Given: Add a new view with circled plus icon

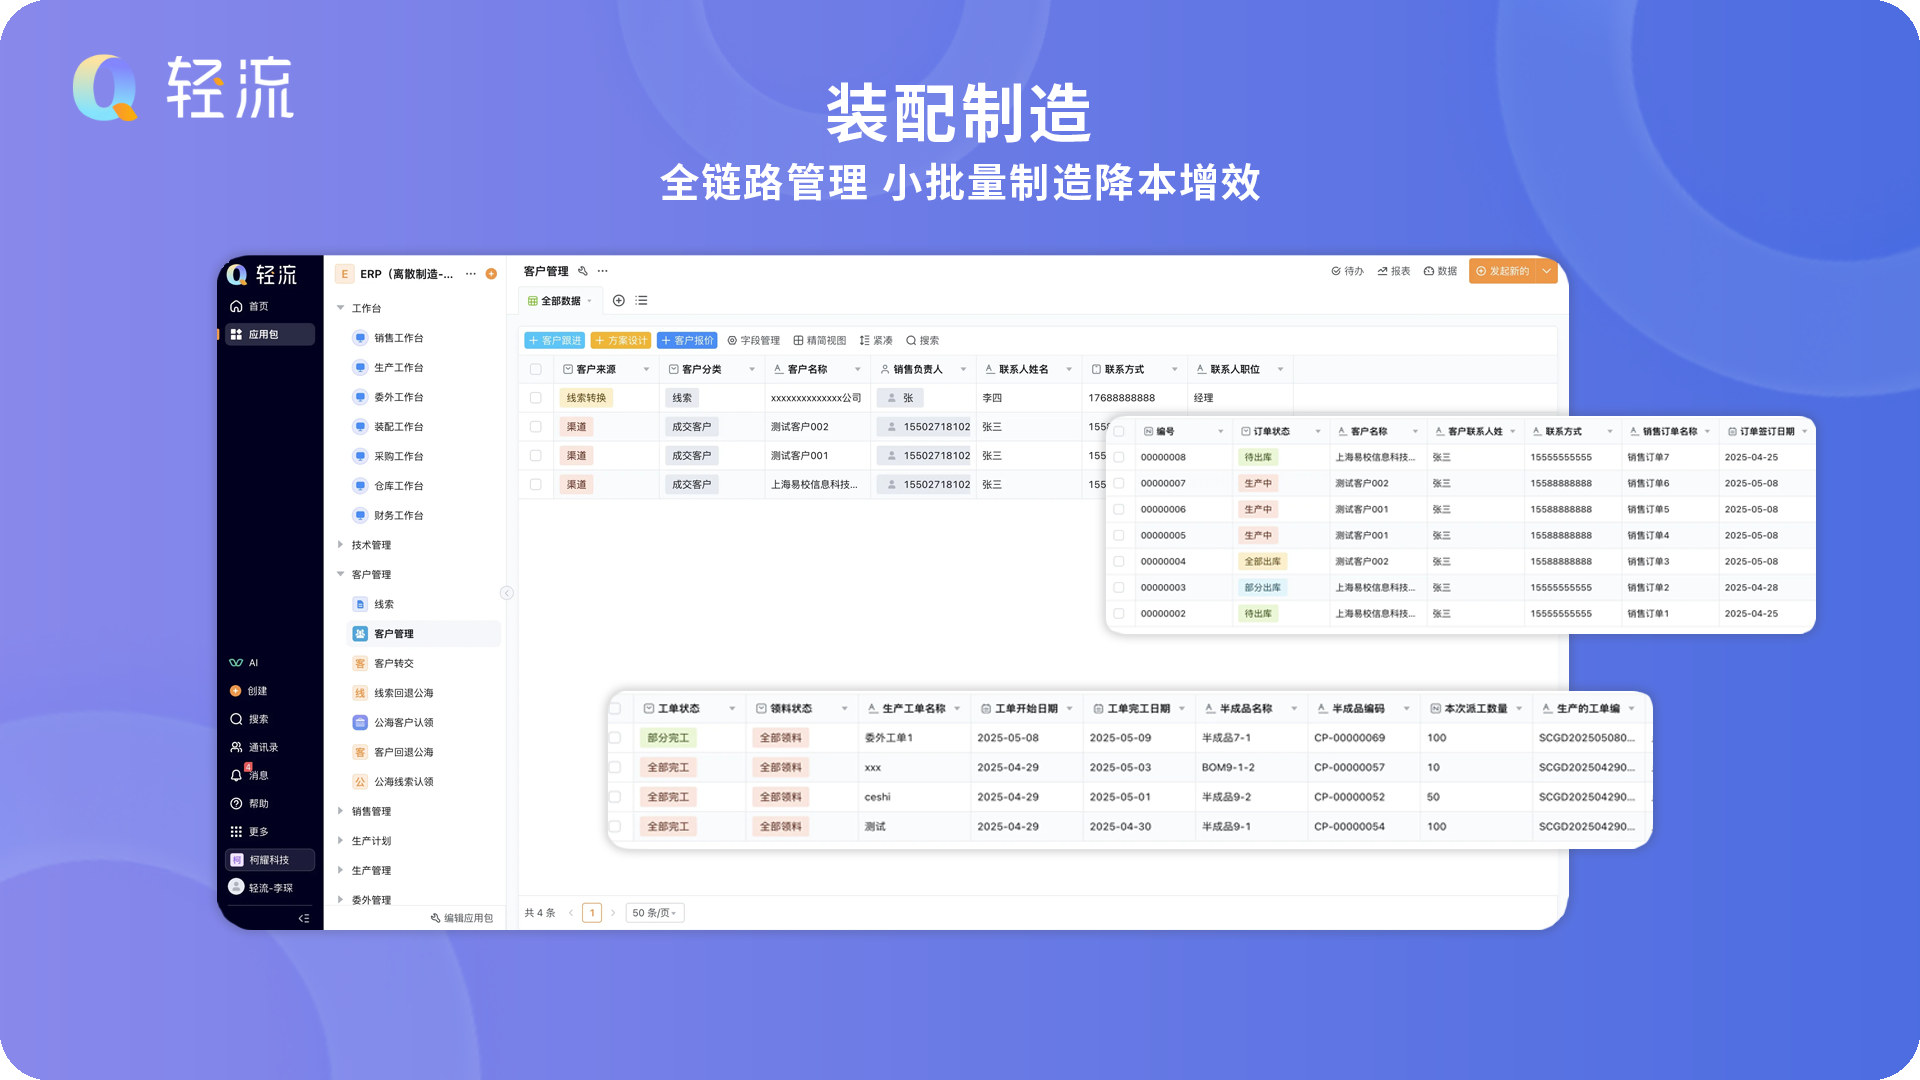Looking at the screenshot, I should pos(619,300).
